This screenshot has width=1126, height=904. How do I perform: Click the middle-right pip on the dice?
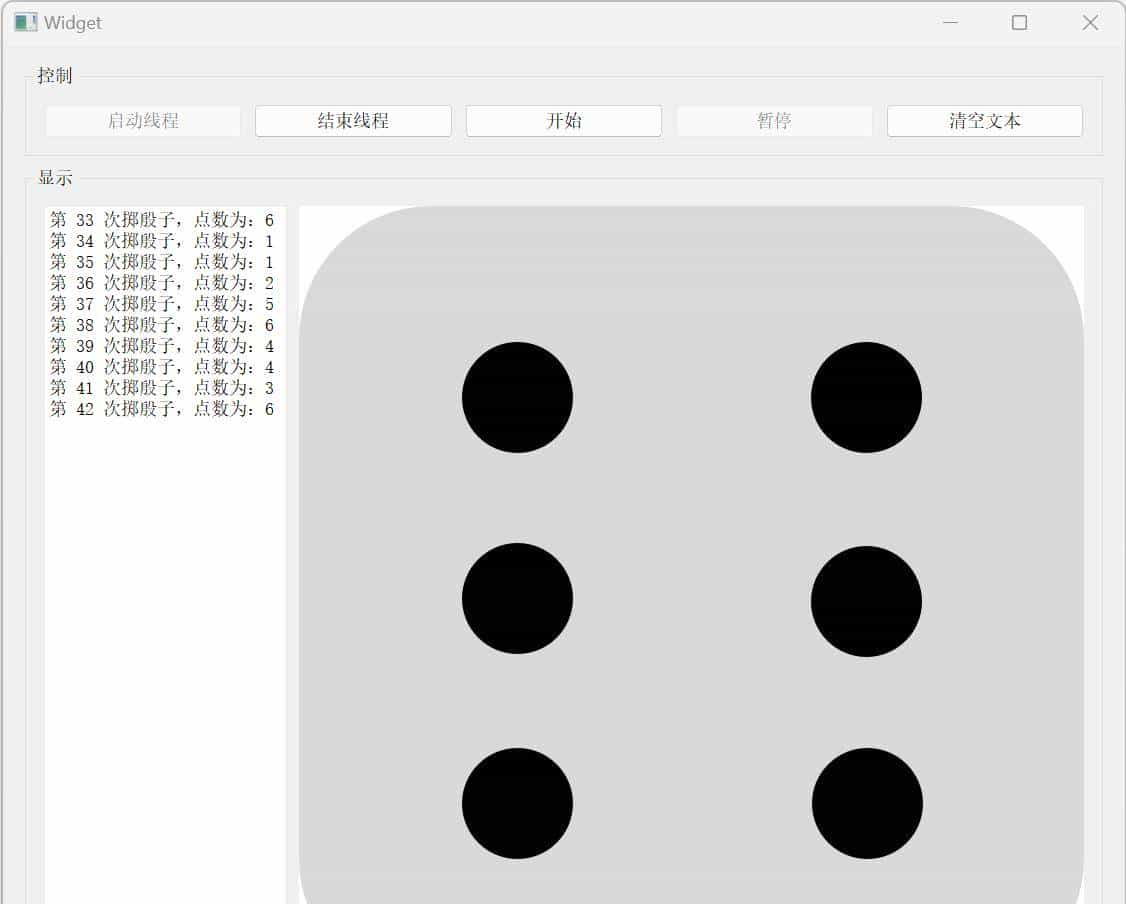(x=865, y=600)
